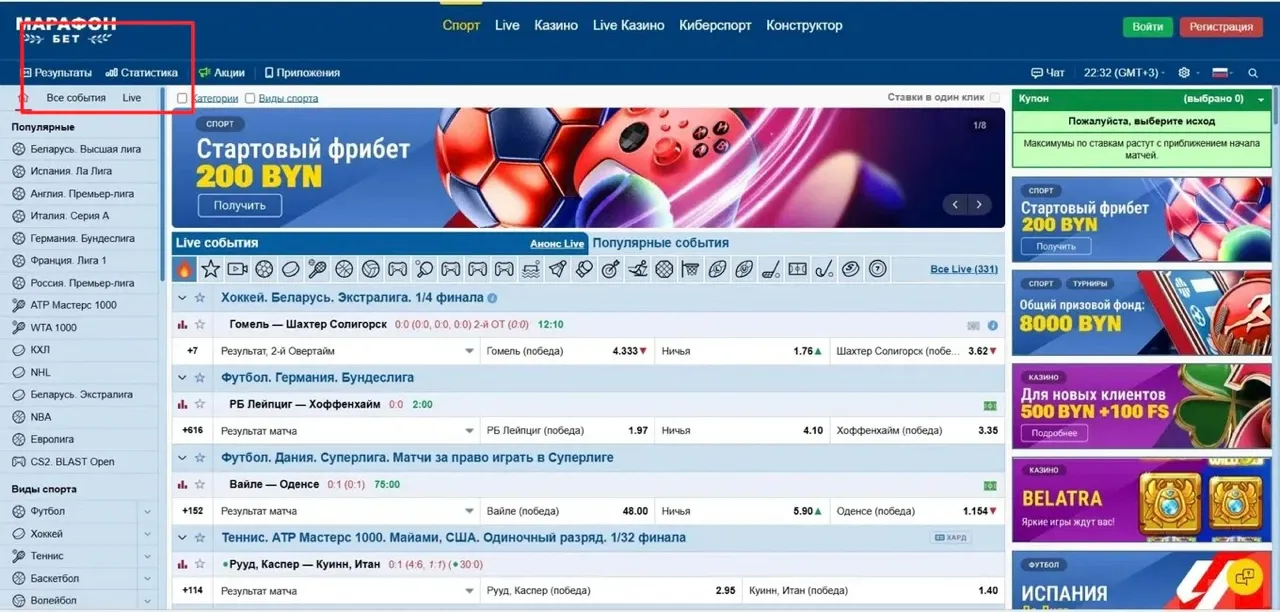Open the language flag dropdown
Image resolution: width=1280 pixels, height=612 pixels.
tap(1222, 73)
